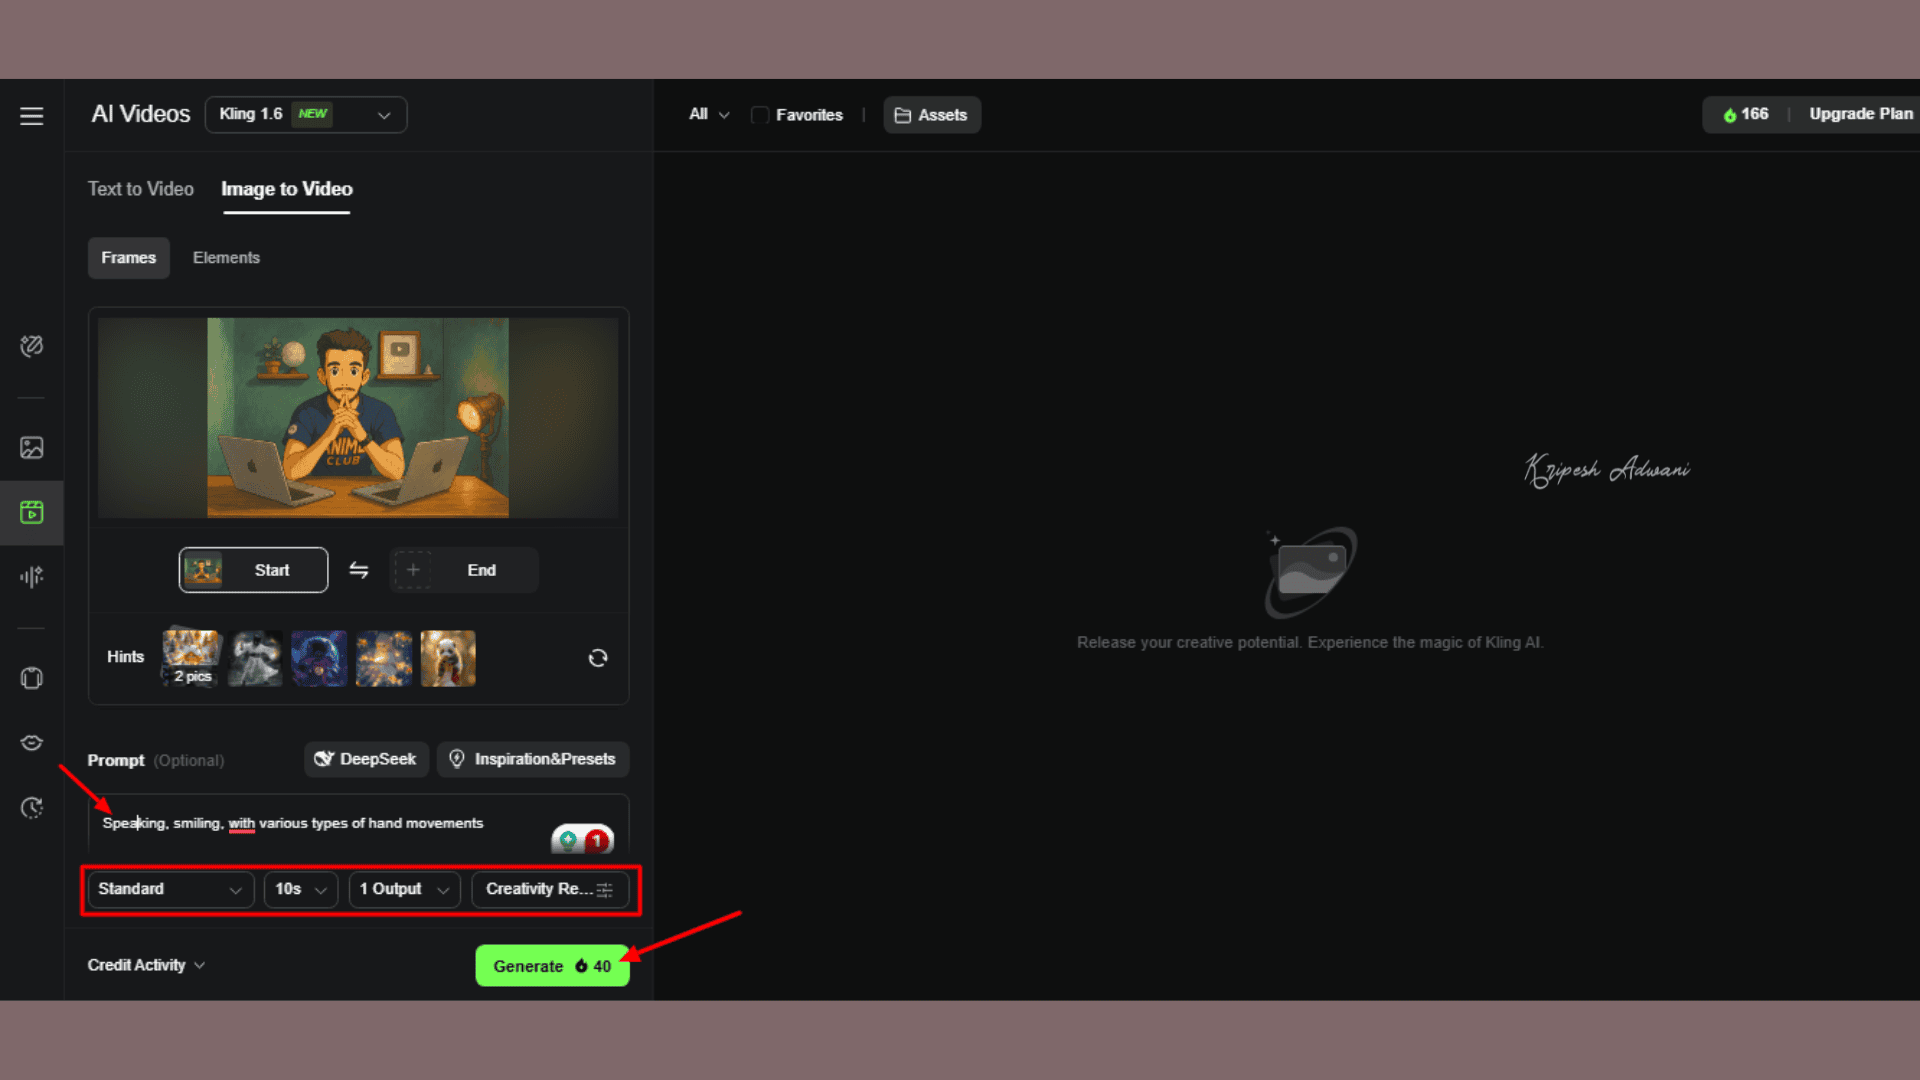Image resolution: width=1920 pixels, height=1080 pixels.
Task: Click the lip sync sidebar icon
Action: [x=32, y=743]
